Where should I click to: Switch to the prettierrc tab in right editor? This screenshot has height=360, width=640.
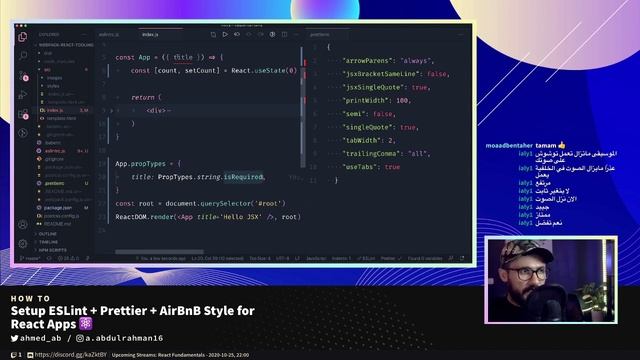click(320, 35)
